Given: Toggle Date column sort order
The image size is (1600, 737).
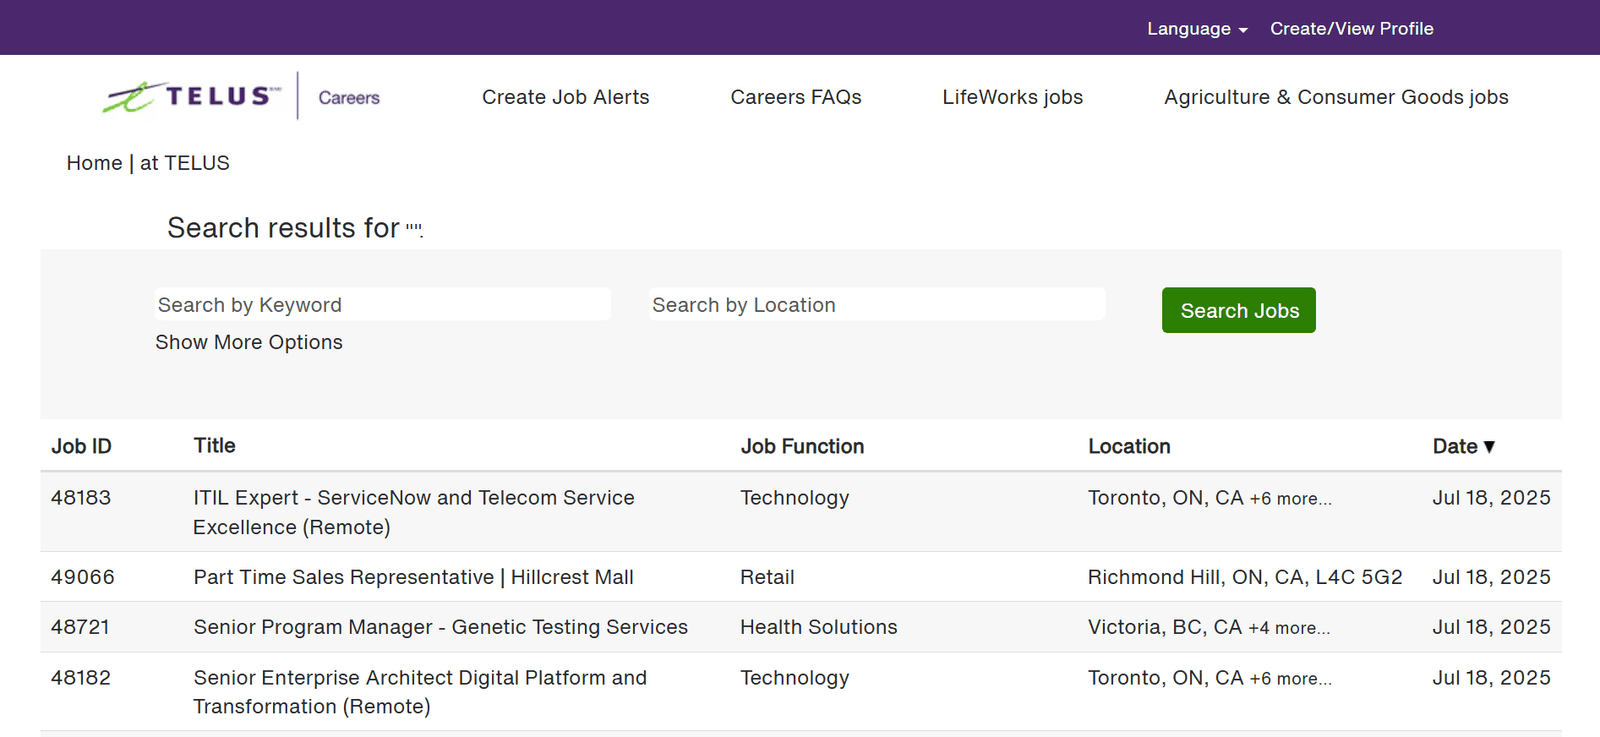Looking at the screenshot, I should pyautogui.click(x=1463, y=446).
